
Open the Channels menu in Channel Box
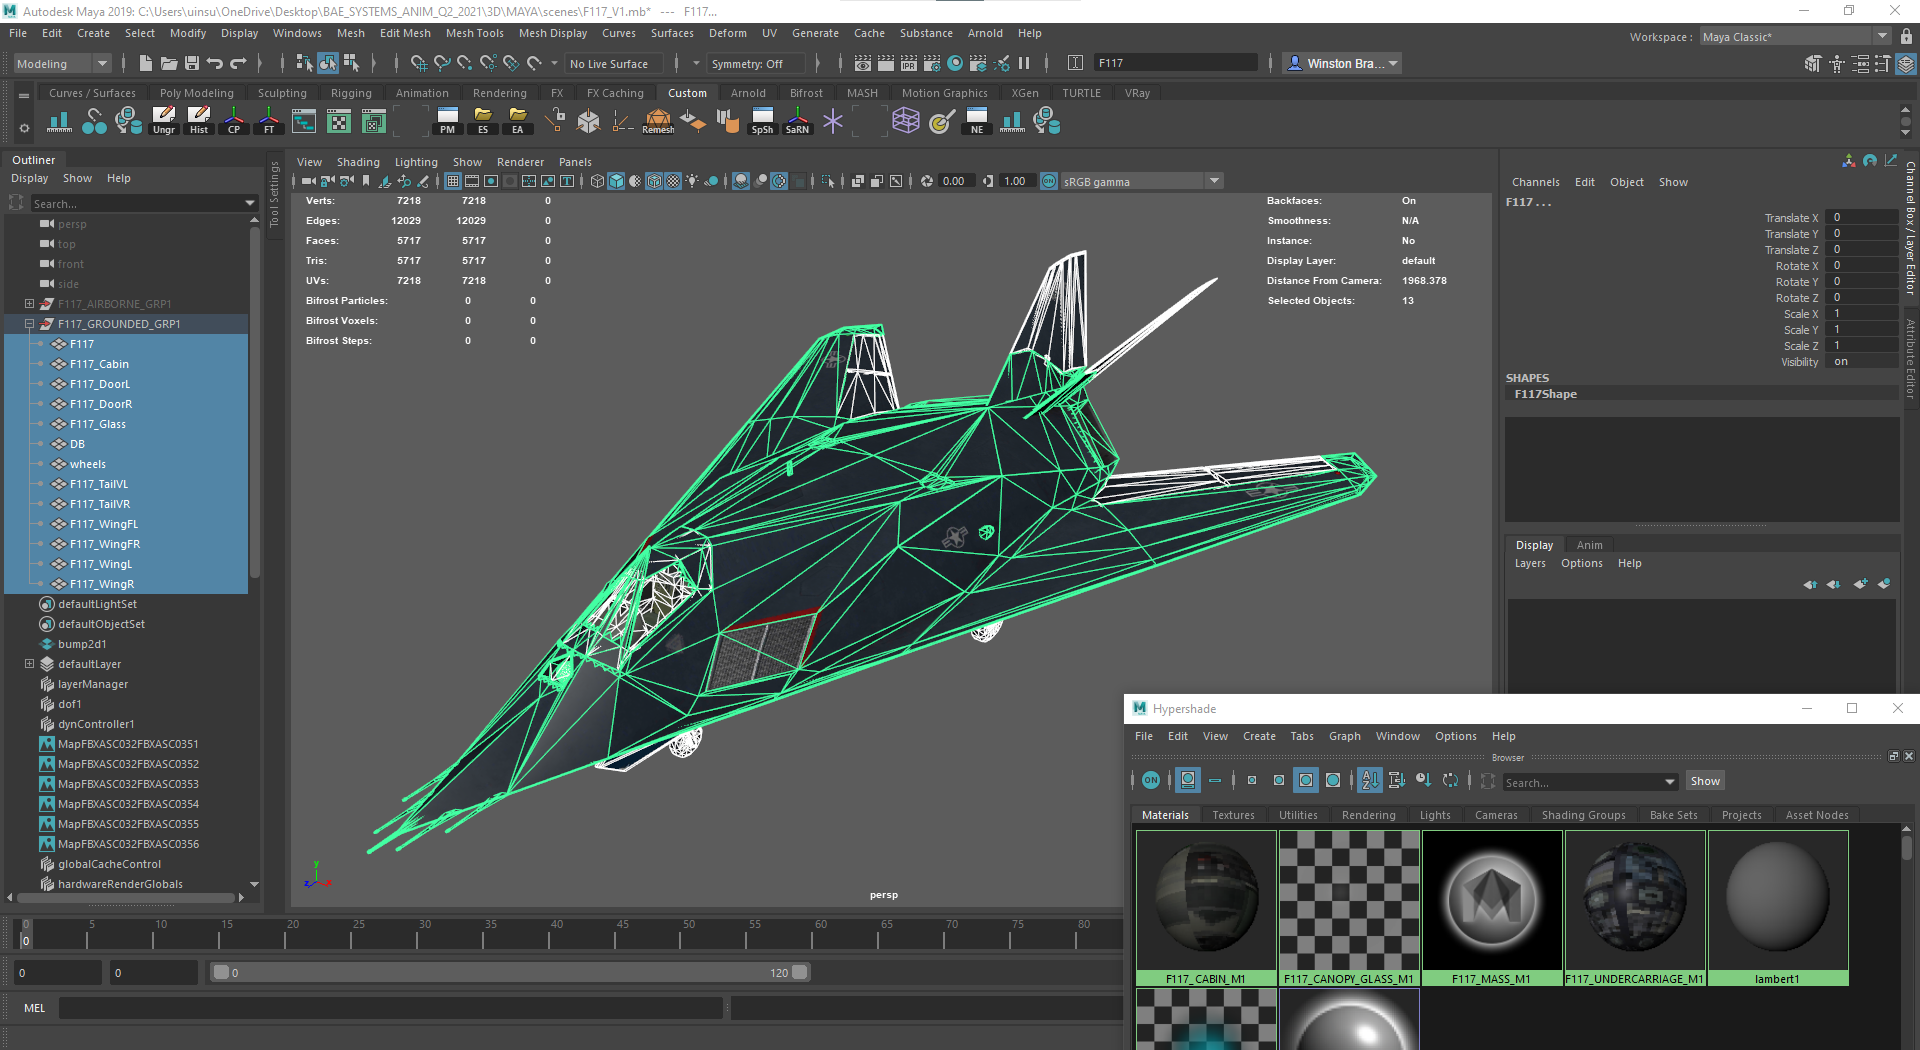(1535, 182)
